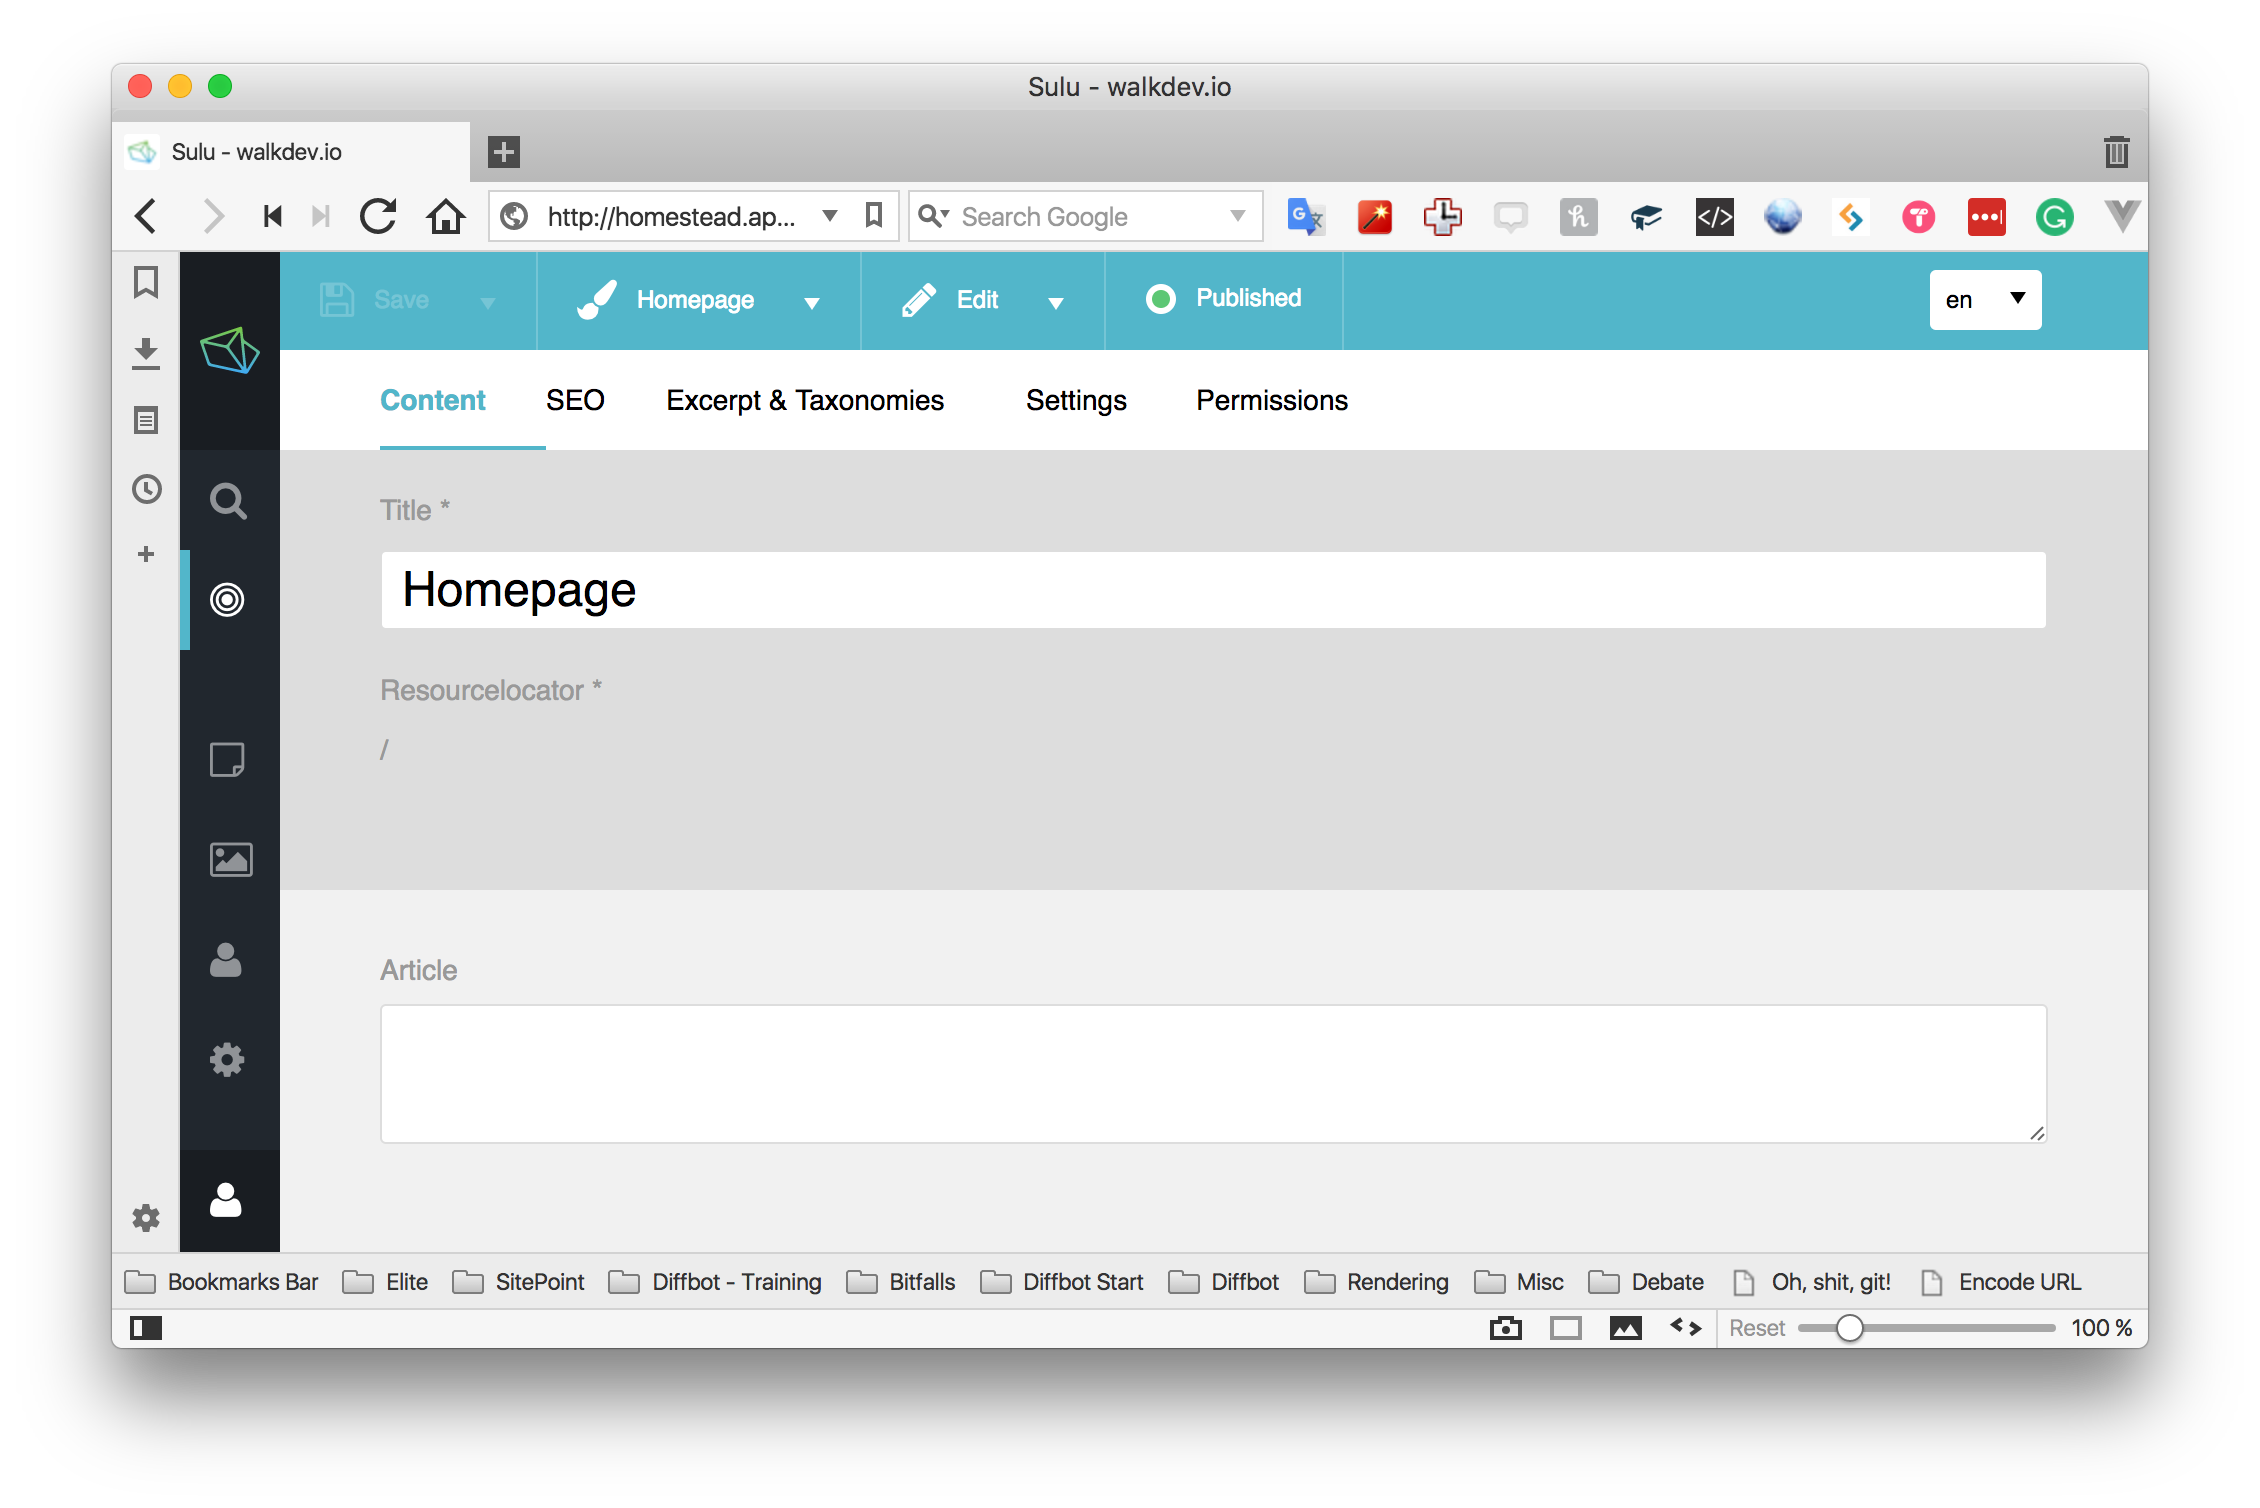Image resolution: width=2260 pixels, height=1508 pixels.
Task: Click the Title input field
Action: pyautogui.click(x=1215, y=589)
